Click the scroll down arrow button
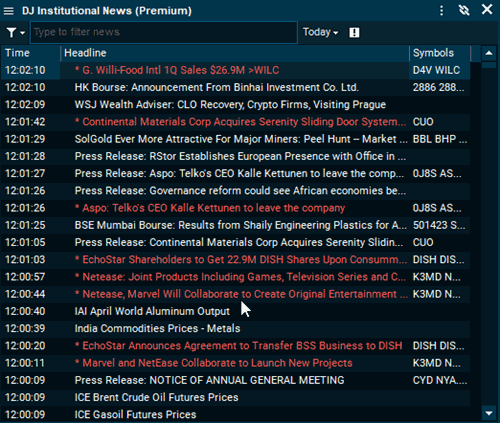The width and height of the screenshot is (500, 423). (489, 414)
